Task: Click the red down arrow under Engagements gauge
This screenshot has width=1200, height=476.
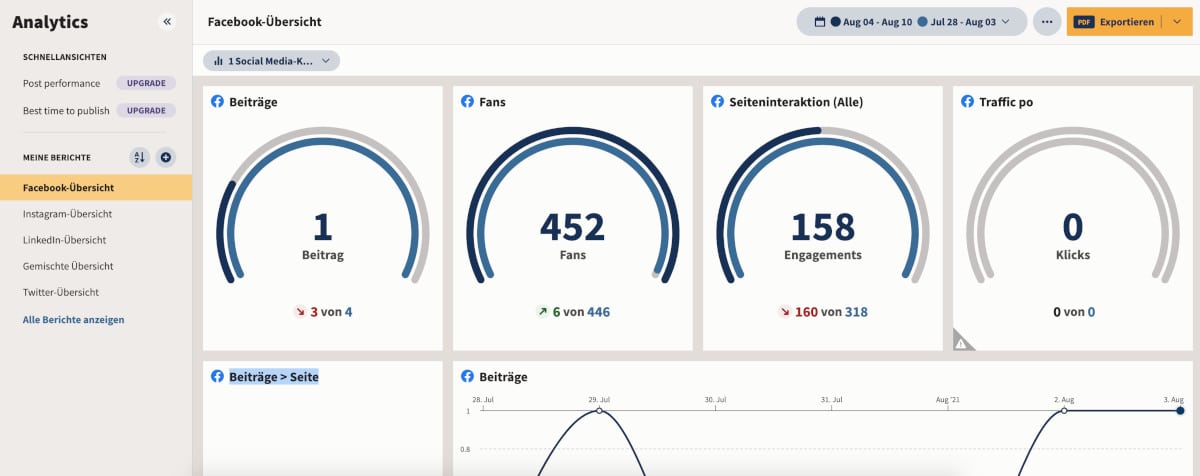Action: pyautogui.click(x=784, y=312)
